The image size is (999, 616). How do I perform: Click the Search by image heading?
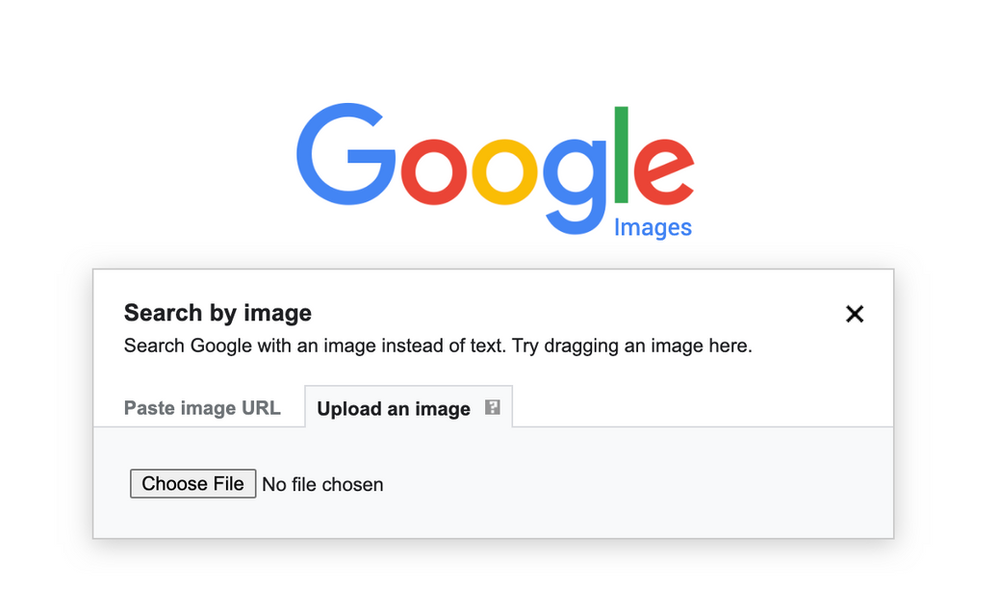(x=218, y=313)
